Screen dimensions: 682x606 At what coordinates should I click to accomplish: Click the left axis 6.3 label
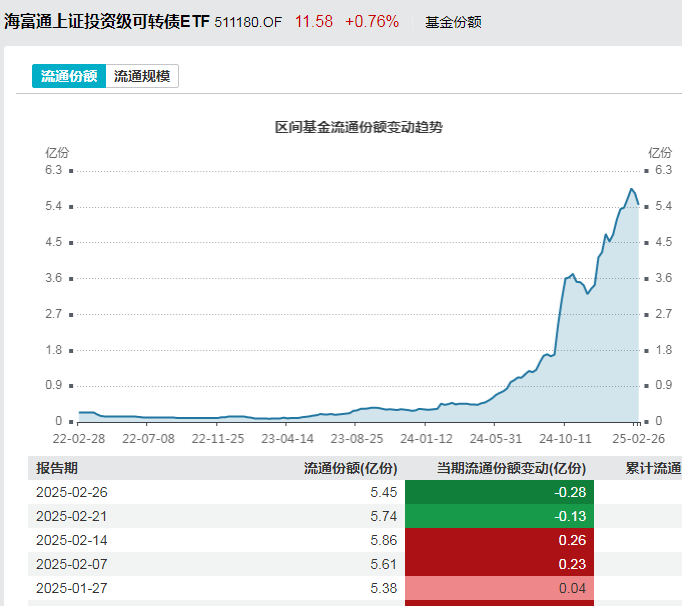(53, 170)
